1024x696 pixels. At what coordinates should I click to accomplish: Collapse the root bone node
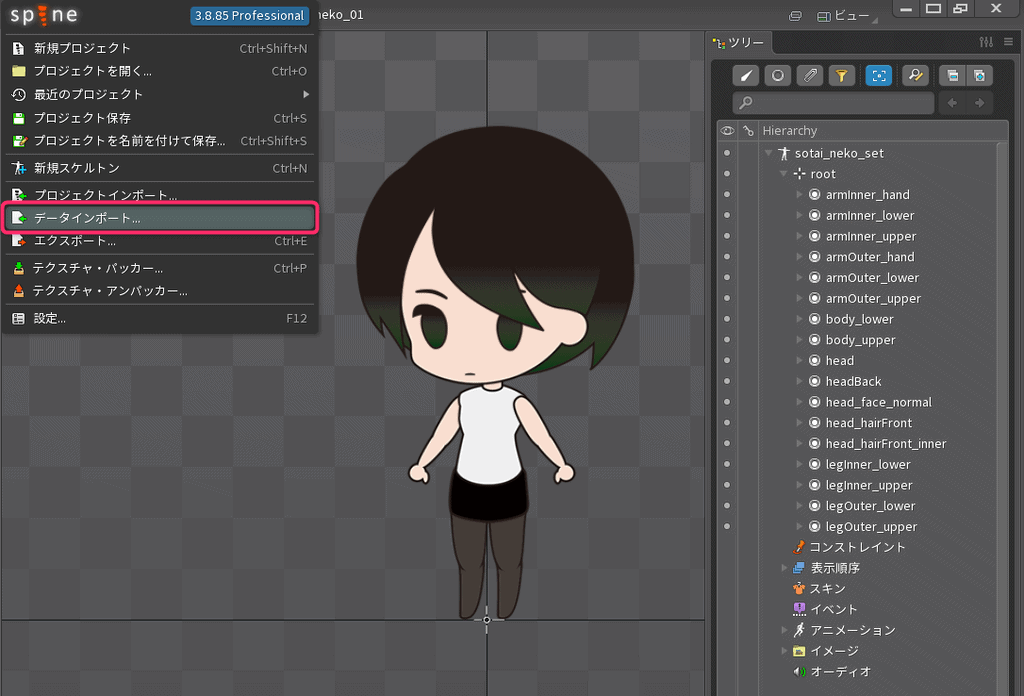[784, 174]
